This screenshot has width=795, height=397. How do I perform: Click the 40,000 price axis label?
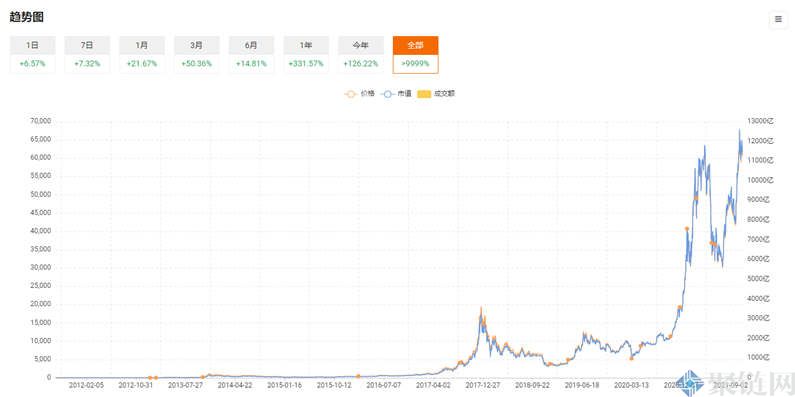coord(42,231)
